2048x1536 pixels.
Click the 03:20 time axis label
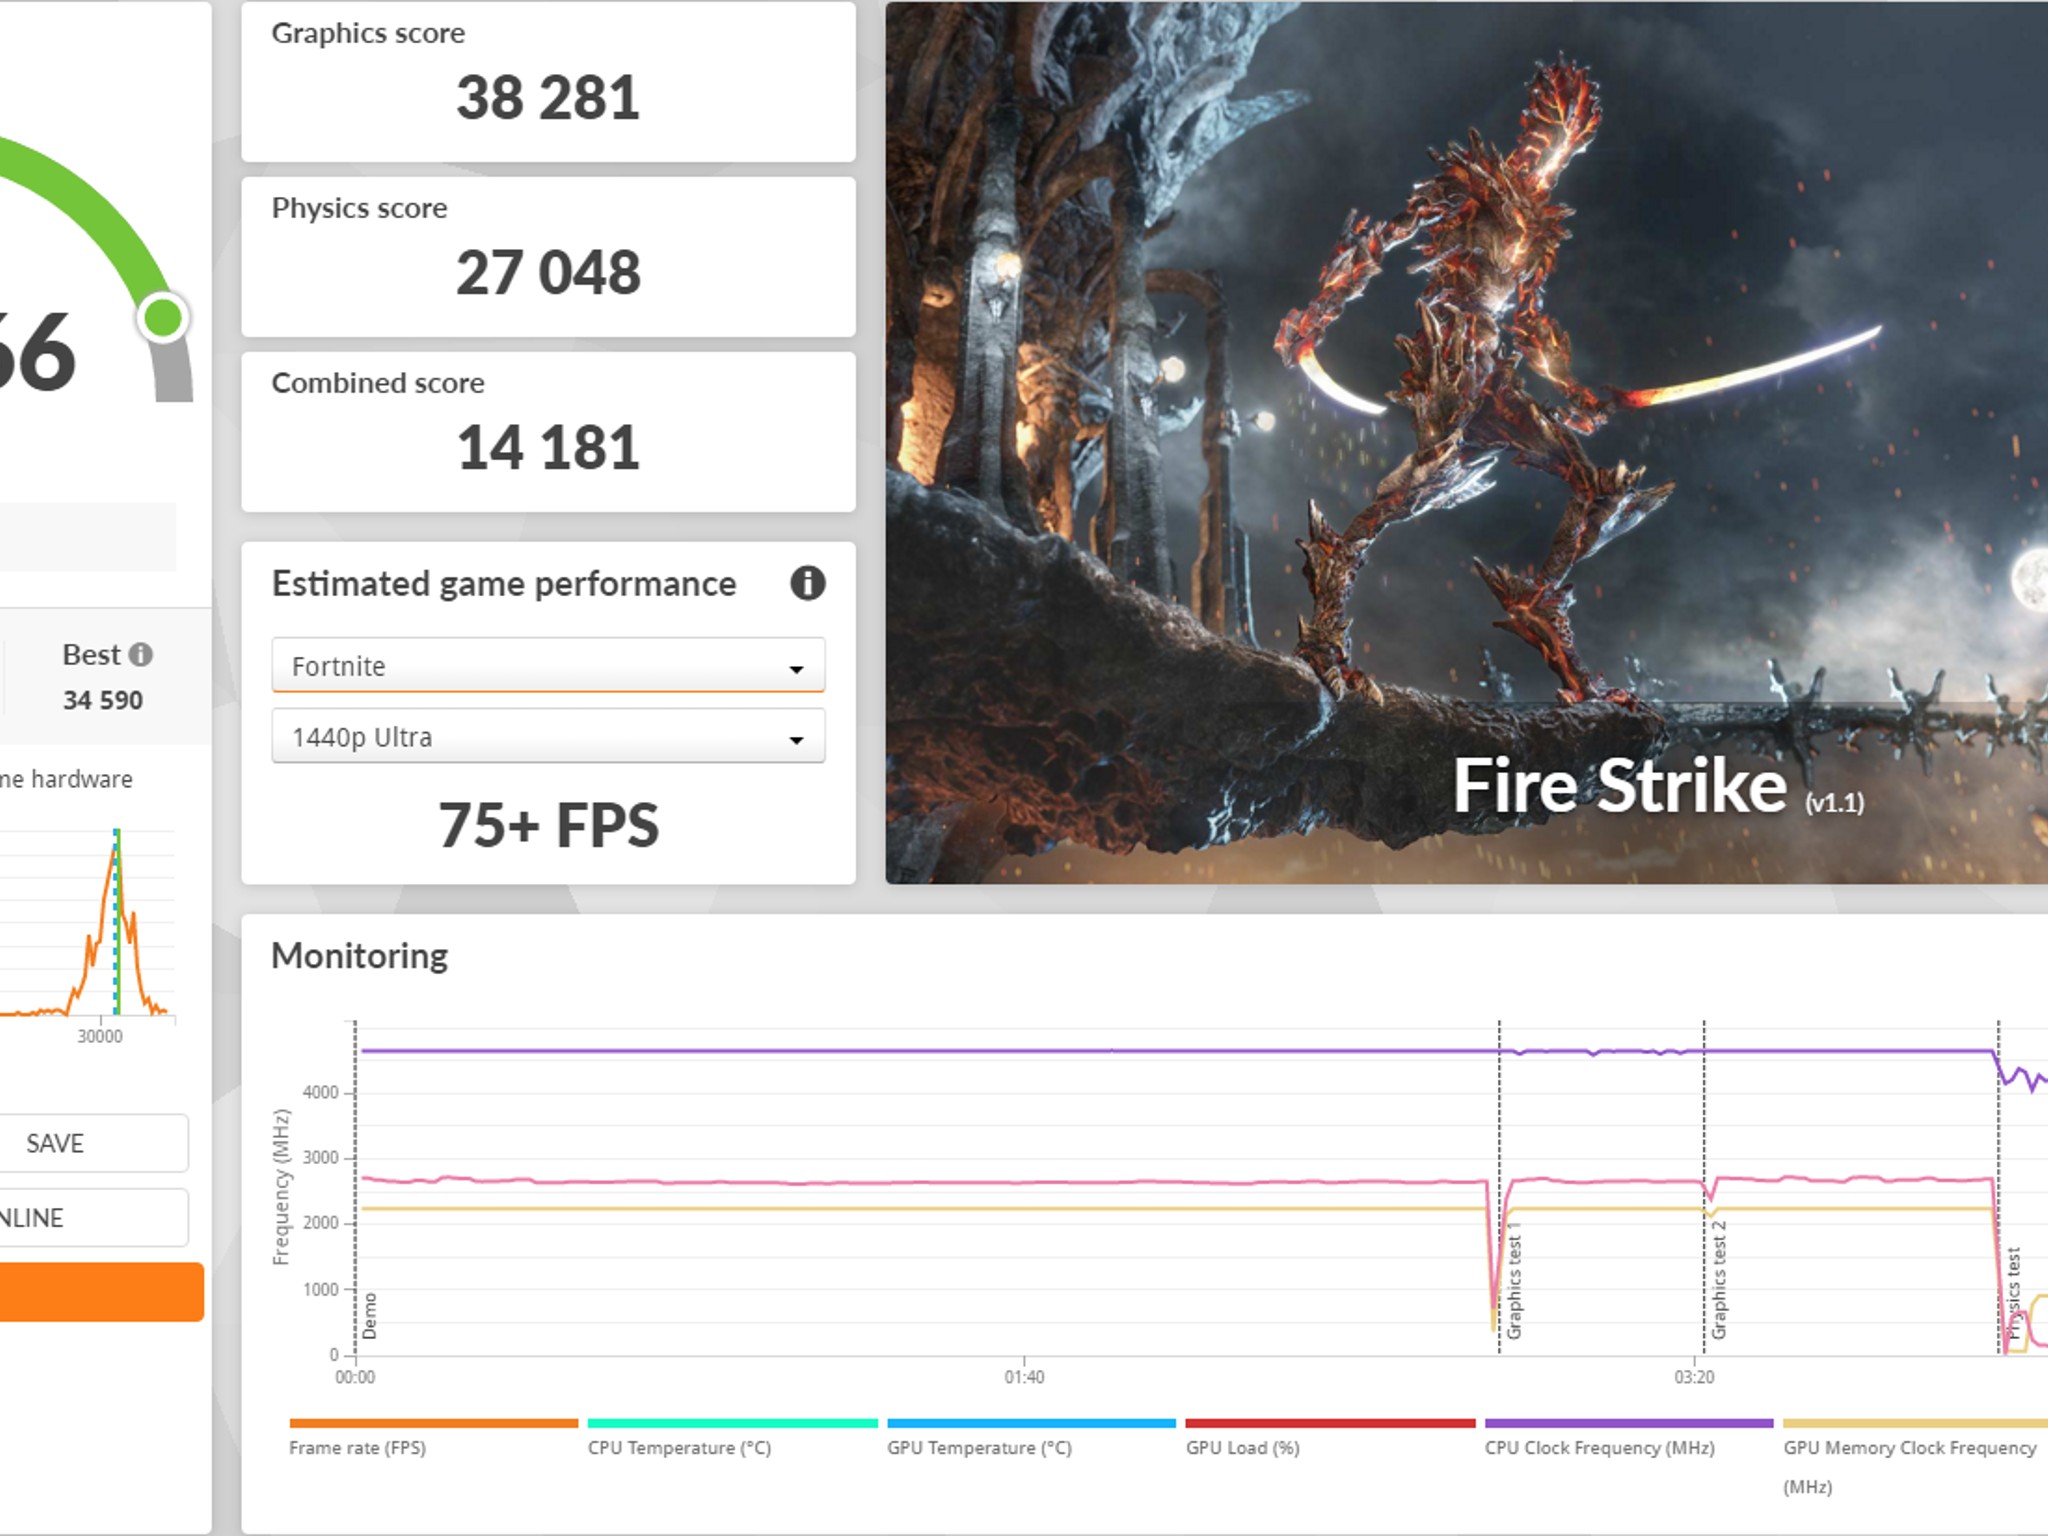coord(1694,1377)
